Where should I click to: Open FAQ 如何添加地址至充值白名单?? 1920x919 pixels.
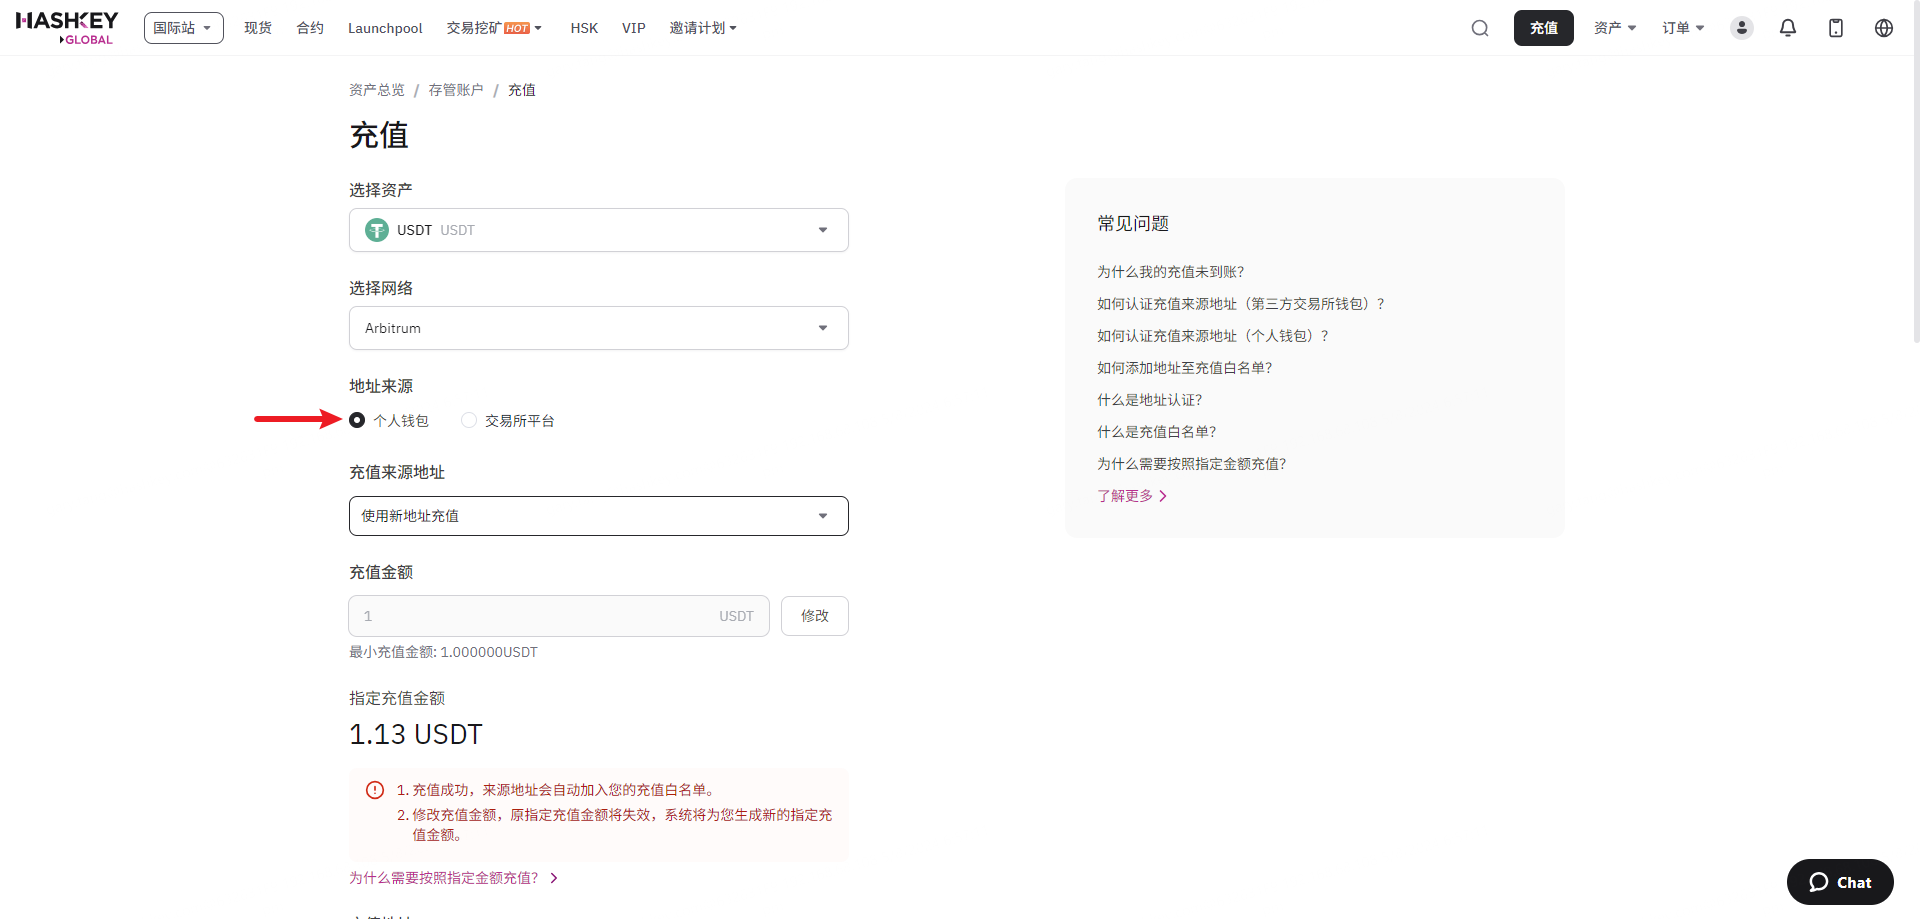(x=1184, y=368)
